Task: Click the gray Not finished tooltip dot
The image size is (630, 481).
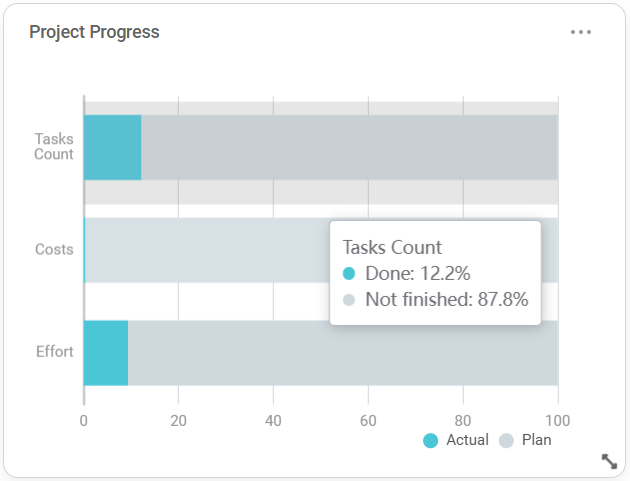Action: (x=349, y=299)
